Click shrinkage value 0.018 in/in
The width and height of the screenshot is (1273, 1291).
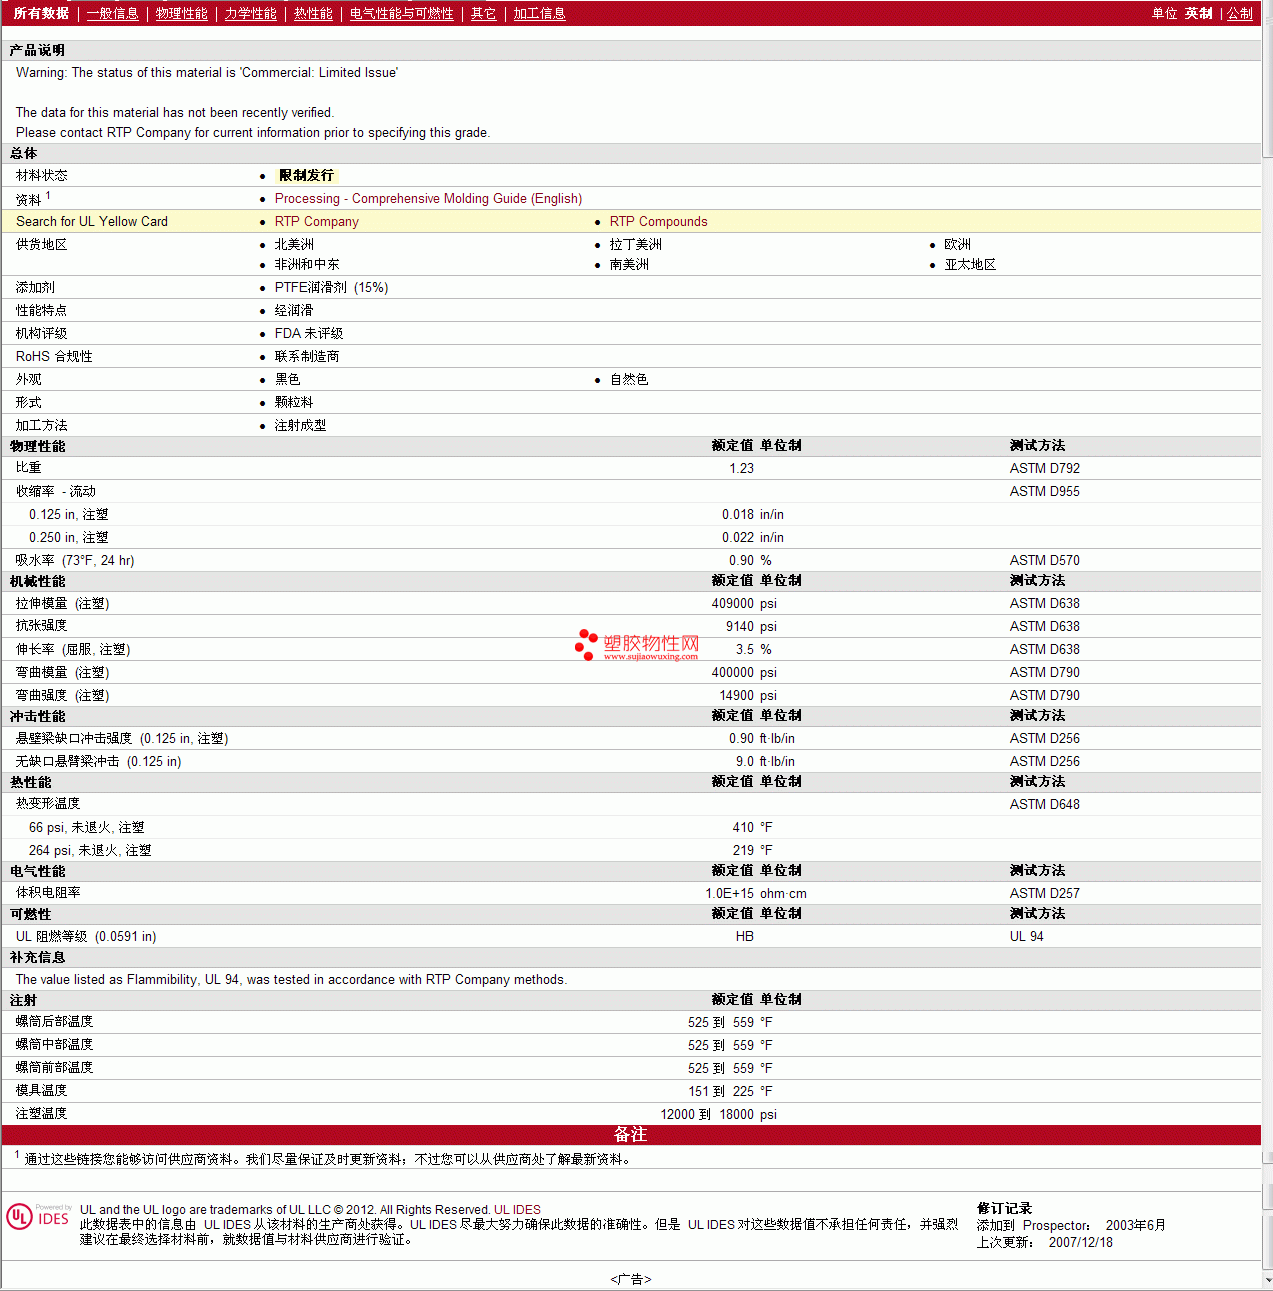click(x=753, y=514)
